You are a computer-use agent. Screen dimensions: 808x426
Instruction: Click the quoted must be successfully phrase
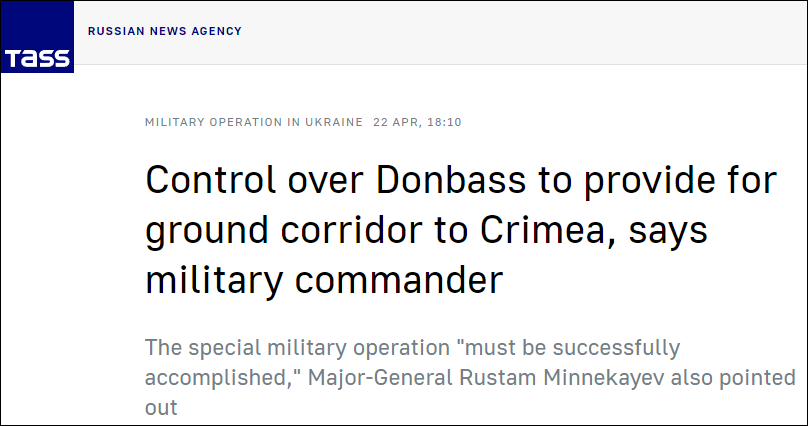(x=571, y=349)
